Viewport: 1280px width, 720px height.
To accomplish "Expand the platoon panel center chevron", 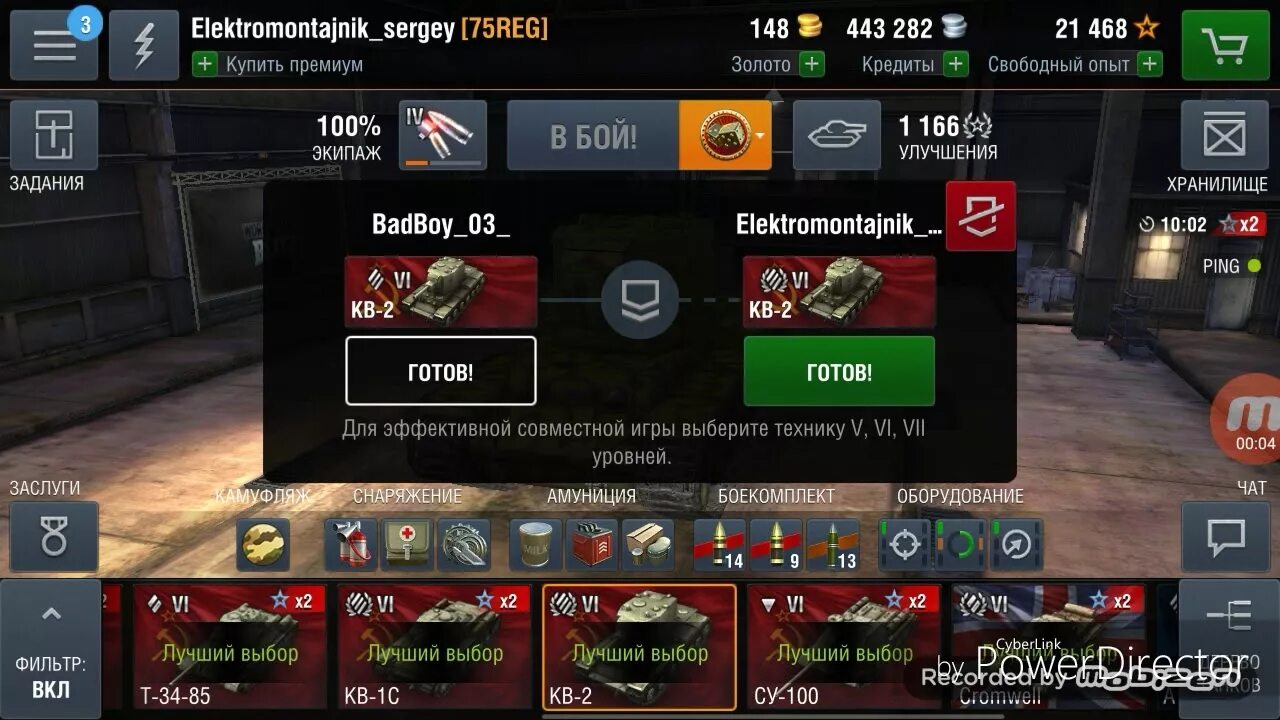I will point(640,300).
